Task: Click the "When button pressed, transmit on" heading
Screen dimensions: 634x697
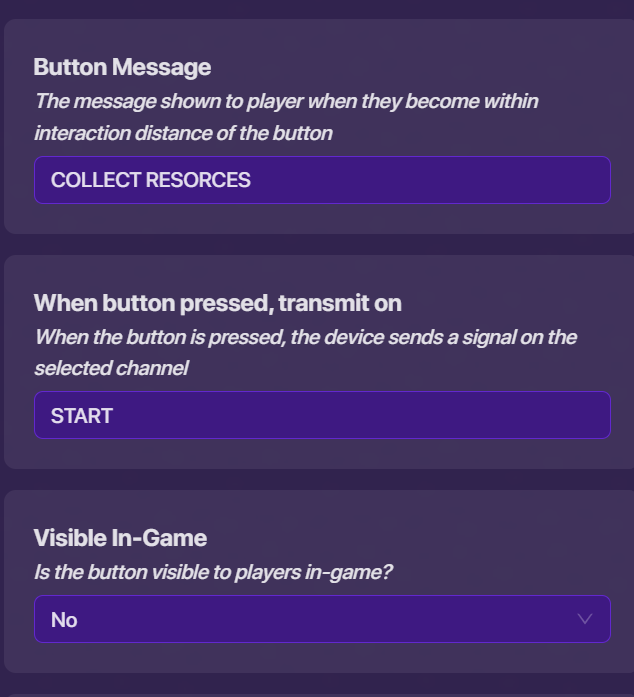Action: click(x=217, y=303)
